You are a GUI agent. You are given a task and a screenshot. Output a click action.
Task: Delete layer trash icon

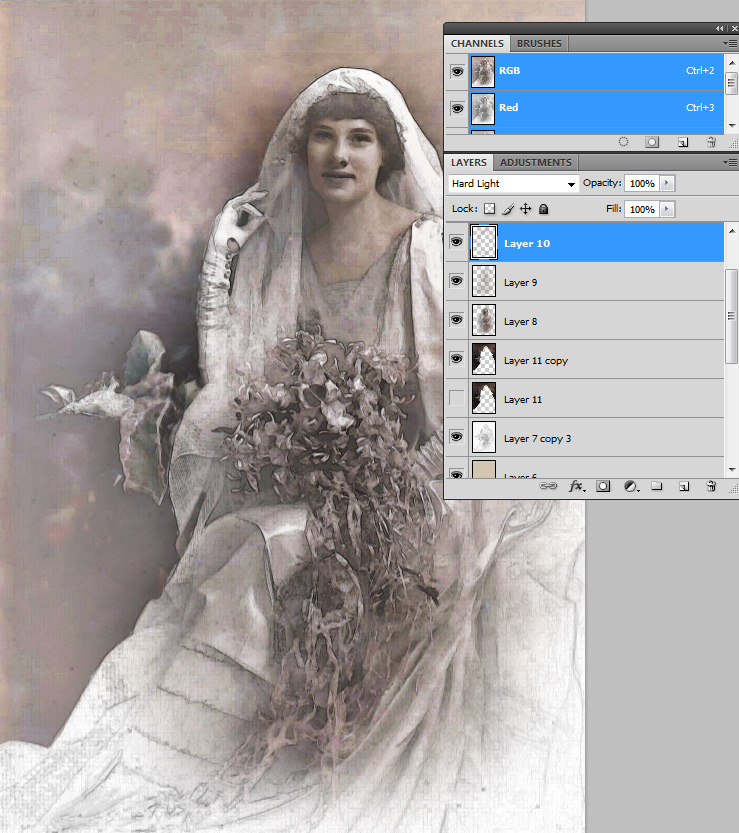[711, 486]
